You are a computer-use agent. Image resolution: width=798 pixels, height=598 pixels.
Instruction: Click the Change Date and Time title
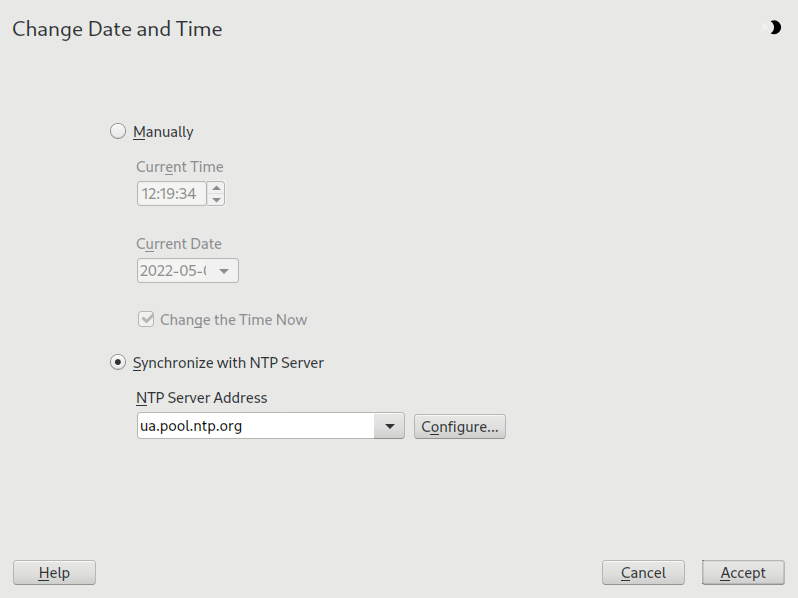point(117,29)
